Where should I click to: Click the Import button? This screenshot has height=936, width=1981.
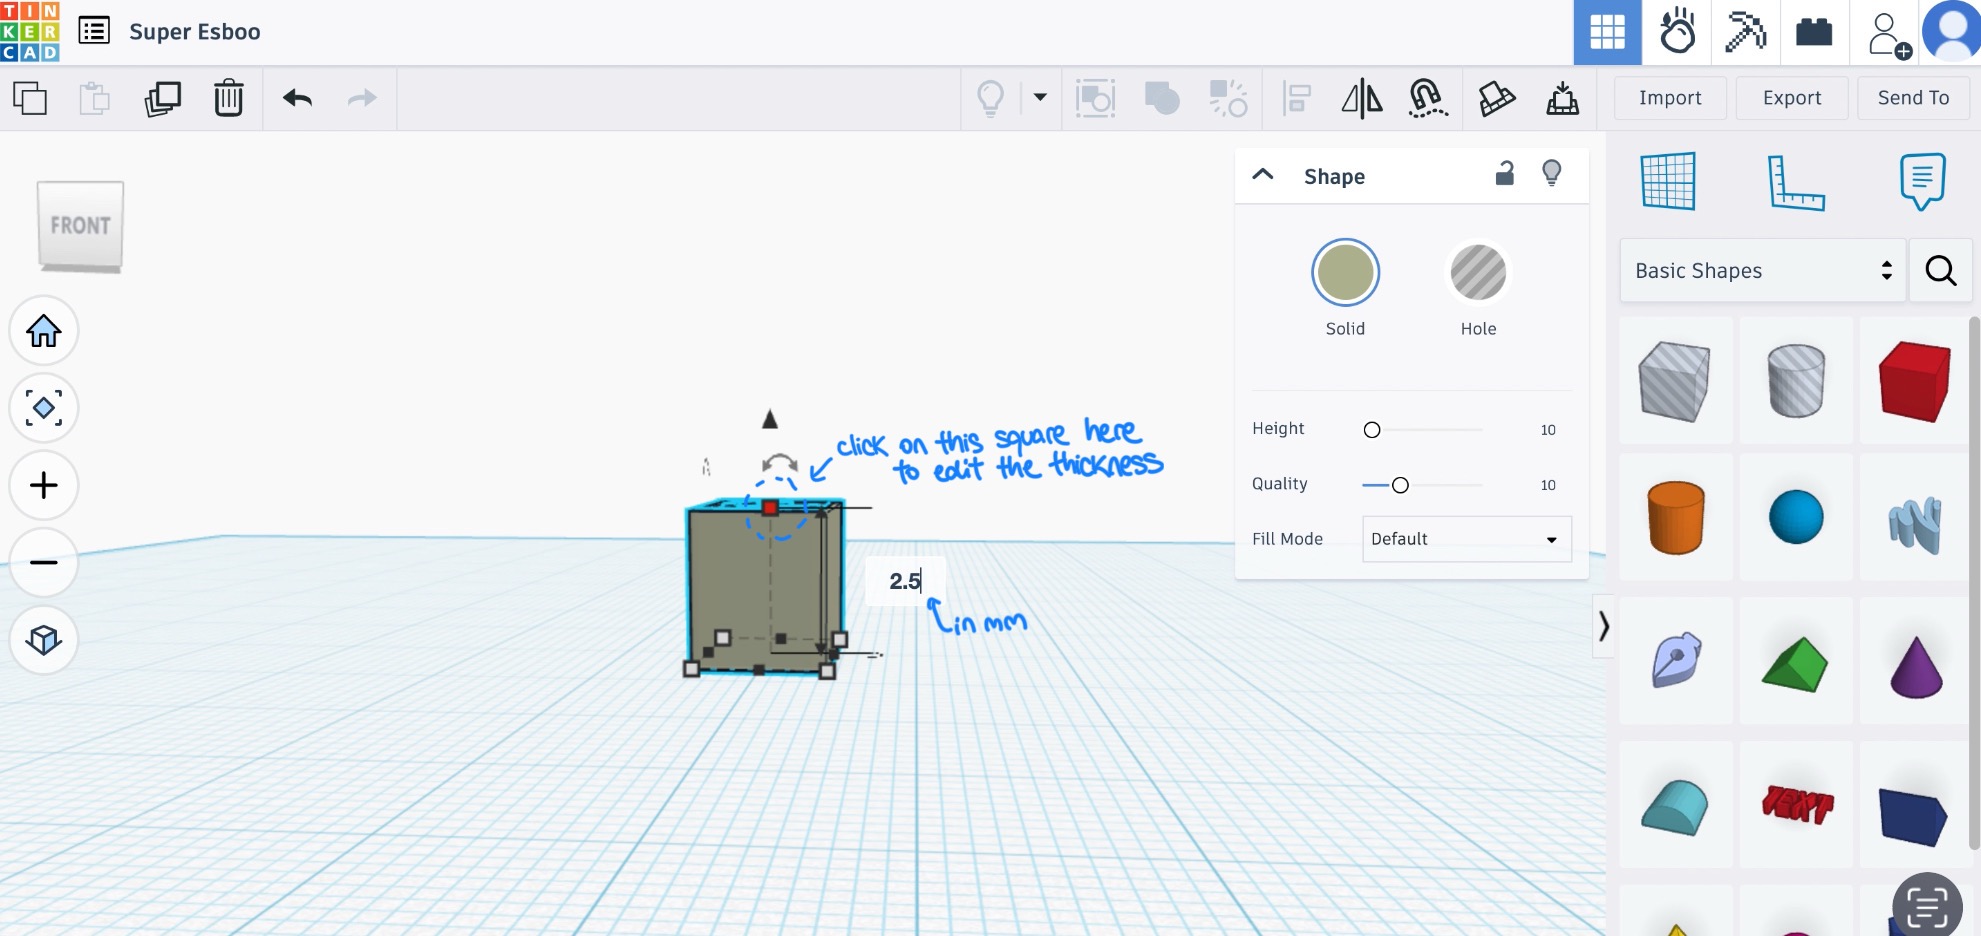coord(1669,98)
